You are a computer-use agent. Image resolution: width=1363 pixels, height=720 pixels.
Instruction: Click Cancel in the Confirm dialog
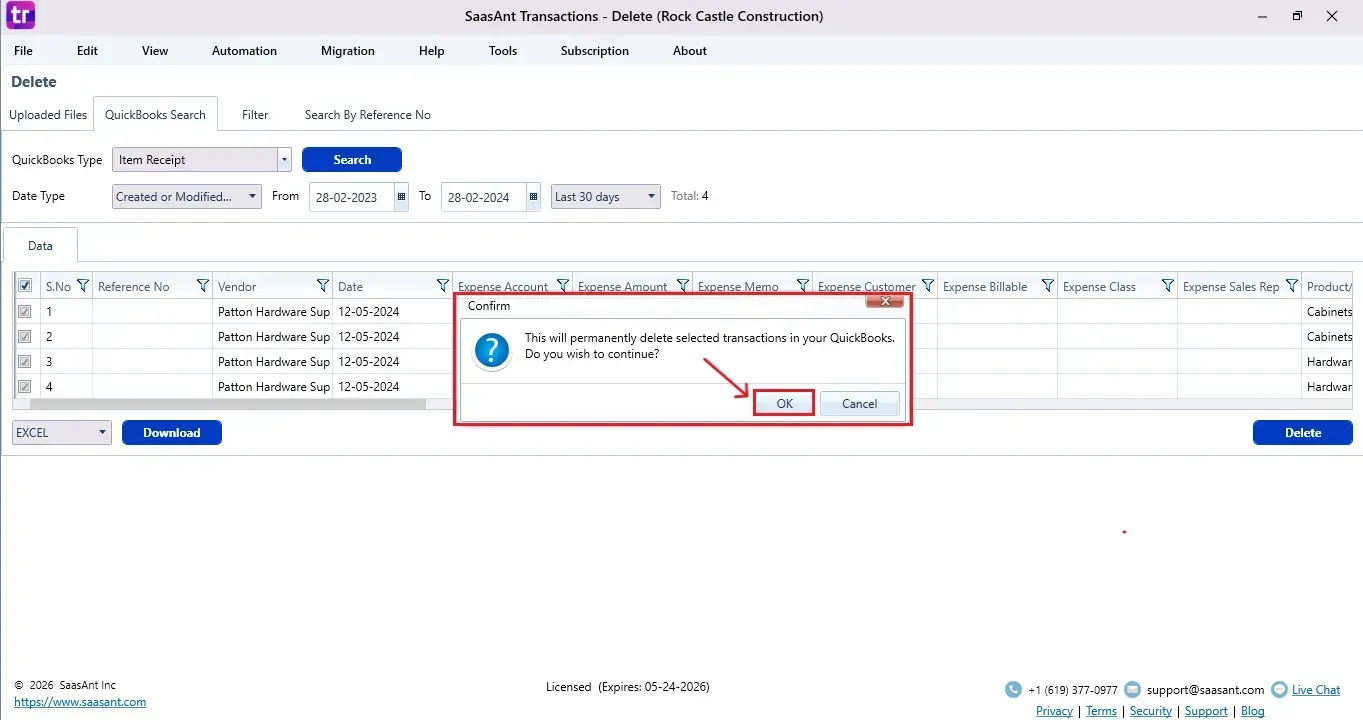tap(859, 404)
